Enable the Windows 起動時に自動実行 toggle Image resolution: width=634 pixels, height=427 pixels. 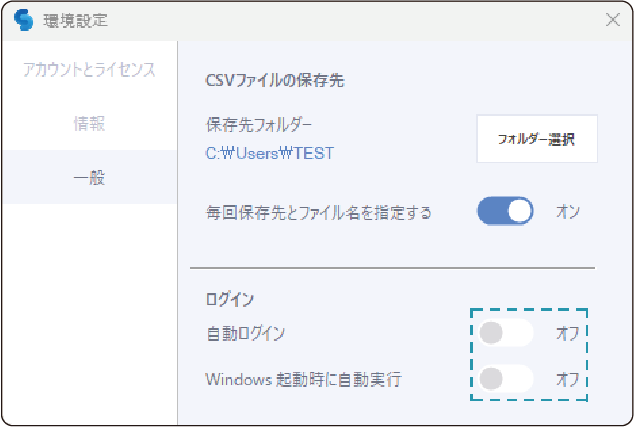(505, 380)
